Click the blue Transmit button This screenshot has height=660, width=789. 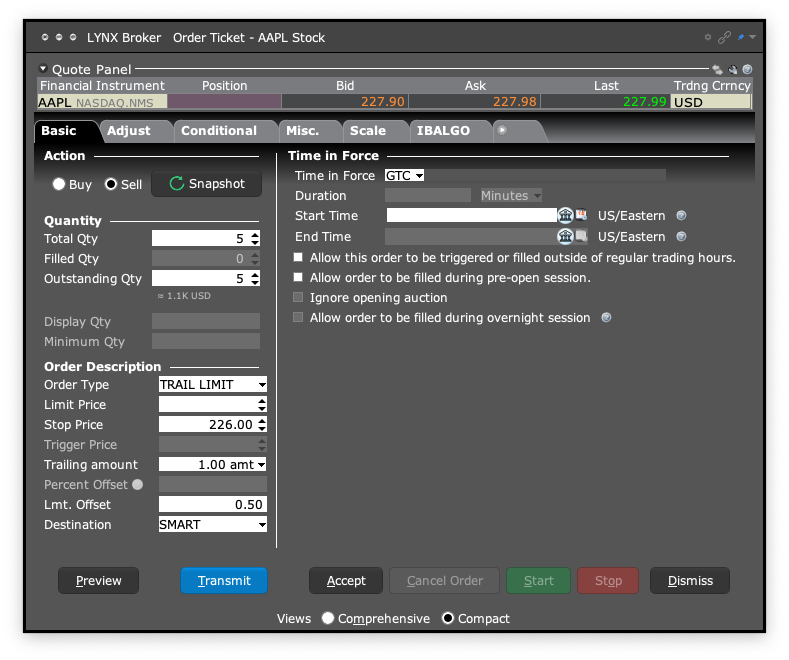[x=224, y=581]
